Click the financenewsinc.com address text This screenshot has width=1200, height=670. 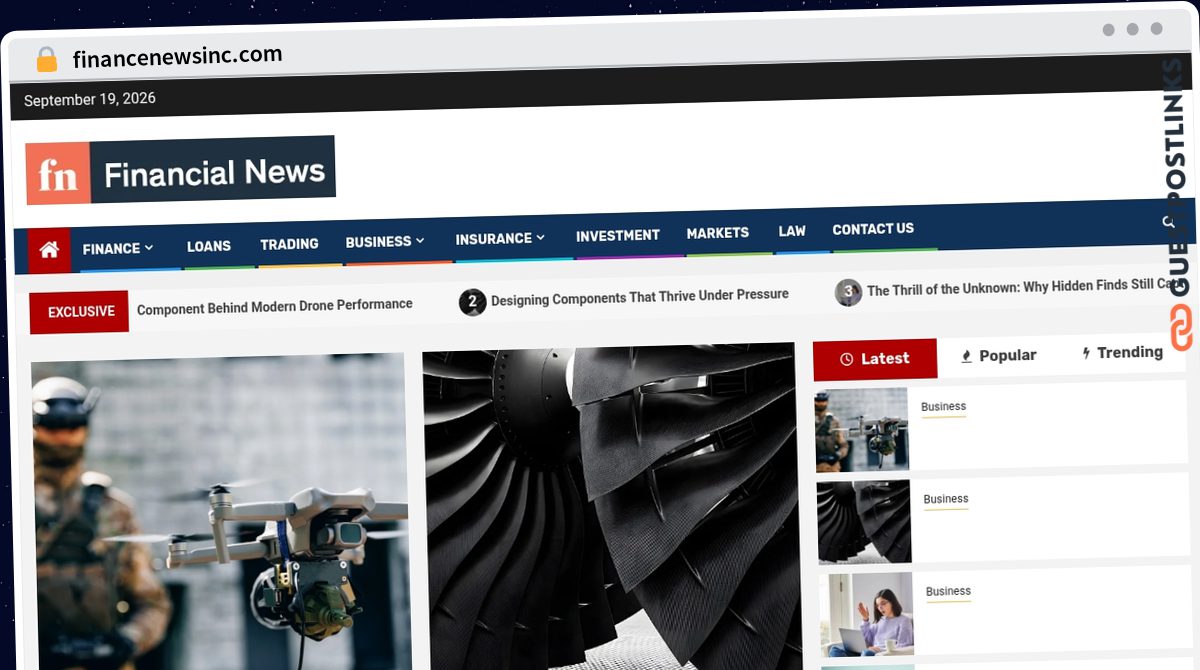[178, 56]
